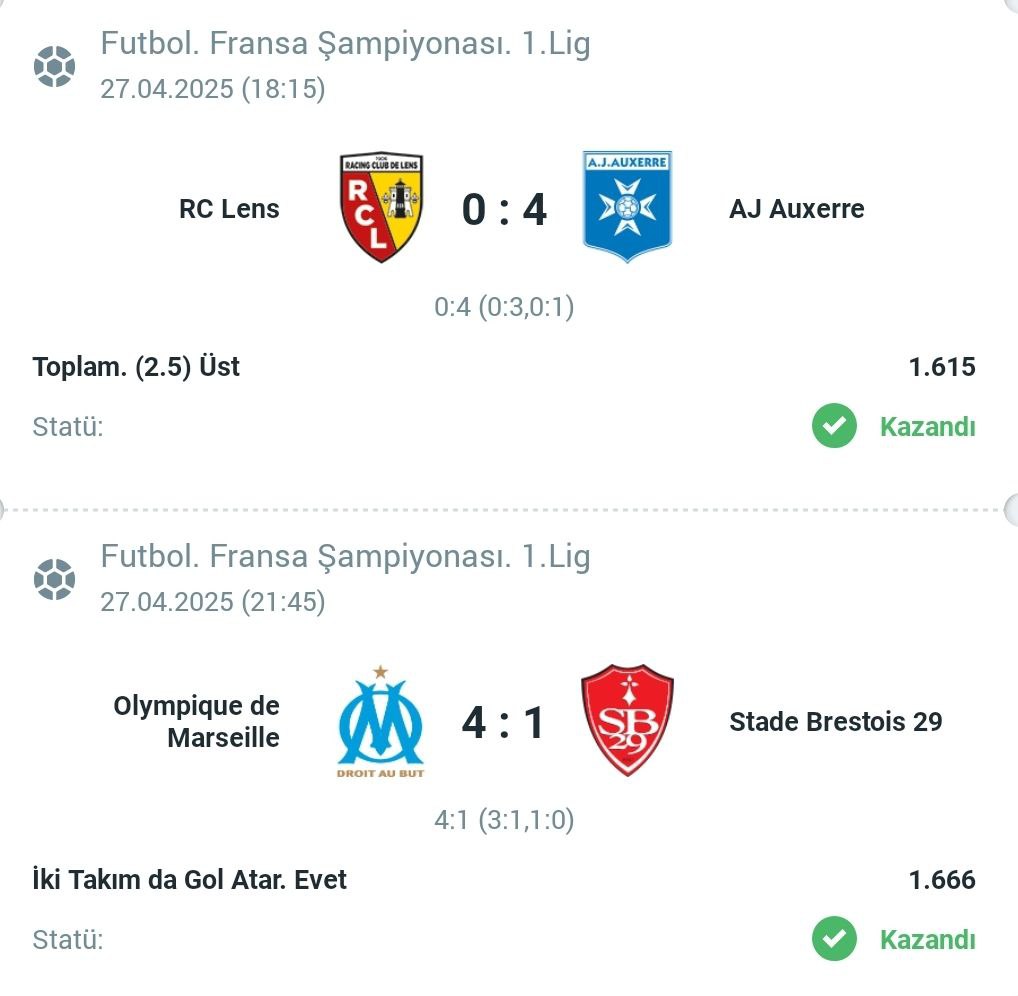Click the AJ Auxerre club crest
The width and height of the screenshot is (1018, 996).
coord(627,206)
